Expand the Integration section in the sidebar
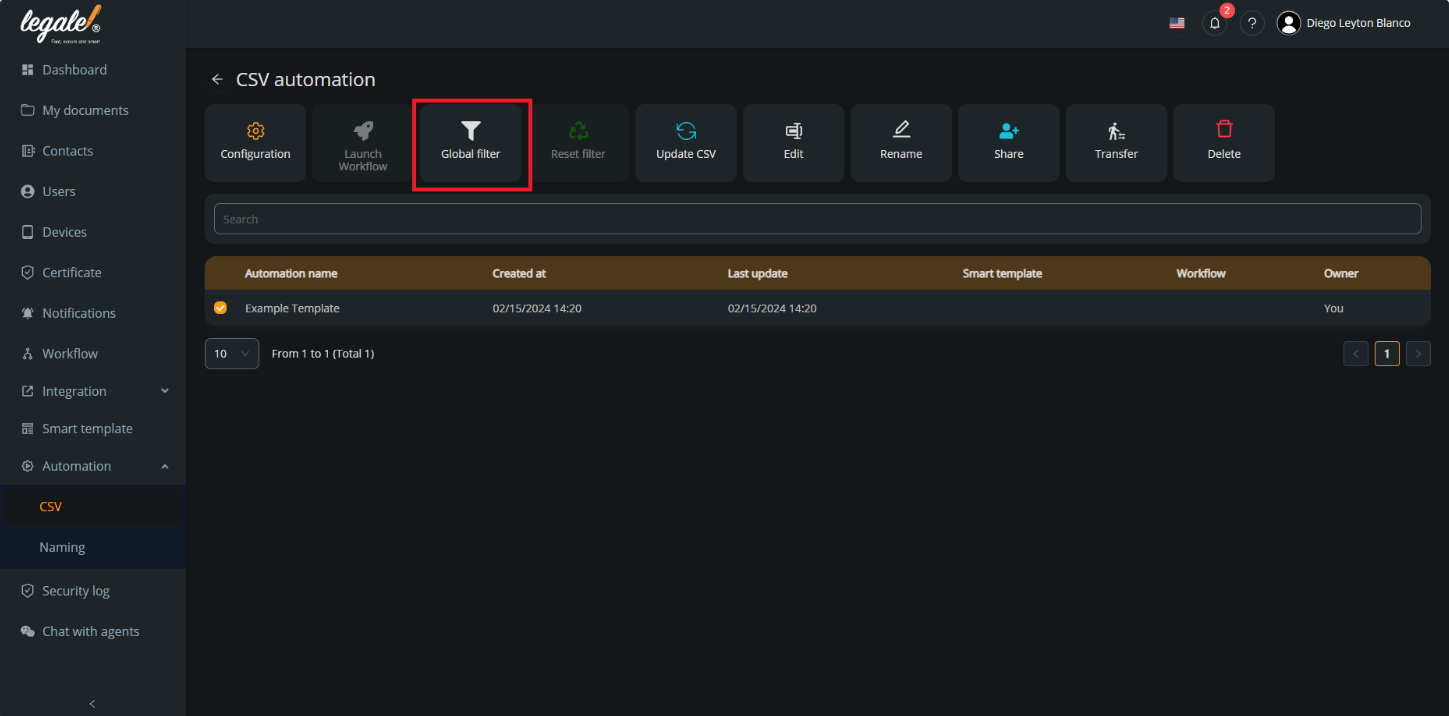This screenshot has height=716, width=1449. tap(92, 391)
